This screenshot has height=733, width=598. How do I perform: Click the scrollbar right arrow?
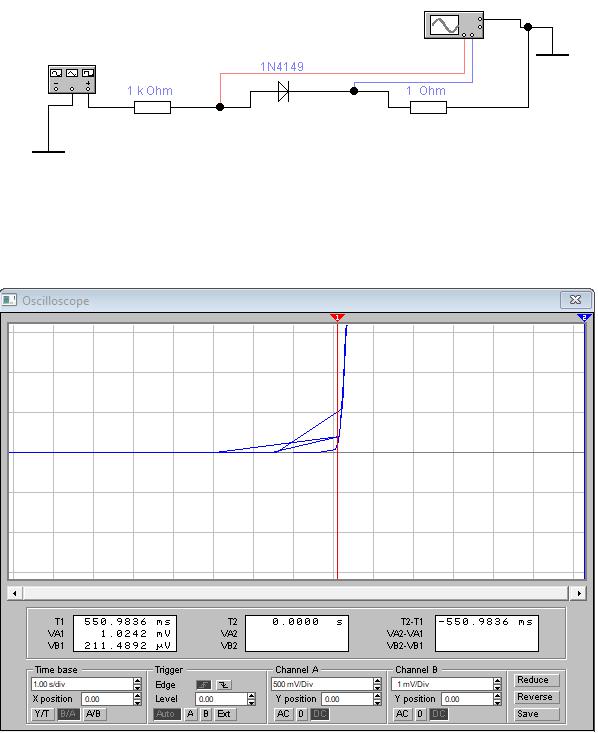[579, 593]
